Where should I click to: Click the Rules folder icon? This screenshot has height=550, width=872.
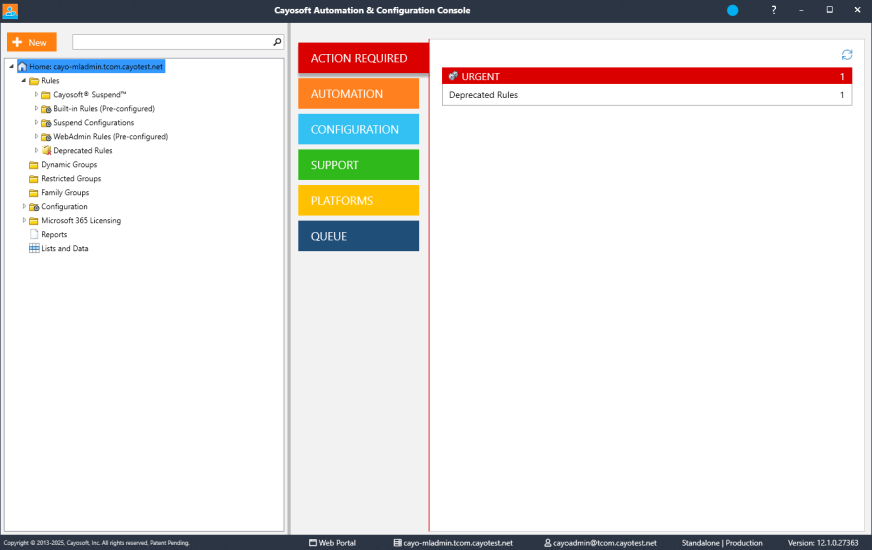tap(34, 81)
